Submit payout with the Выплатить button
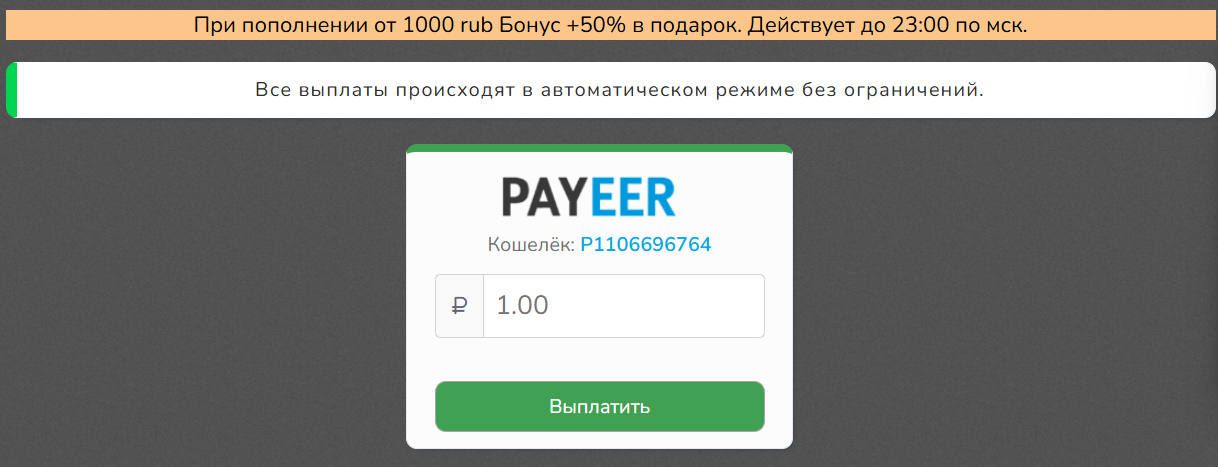This screenshot has height=467, width=1218. pyautogui.click(x=600, y=407)
